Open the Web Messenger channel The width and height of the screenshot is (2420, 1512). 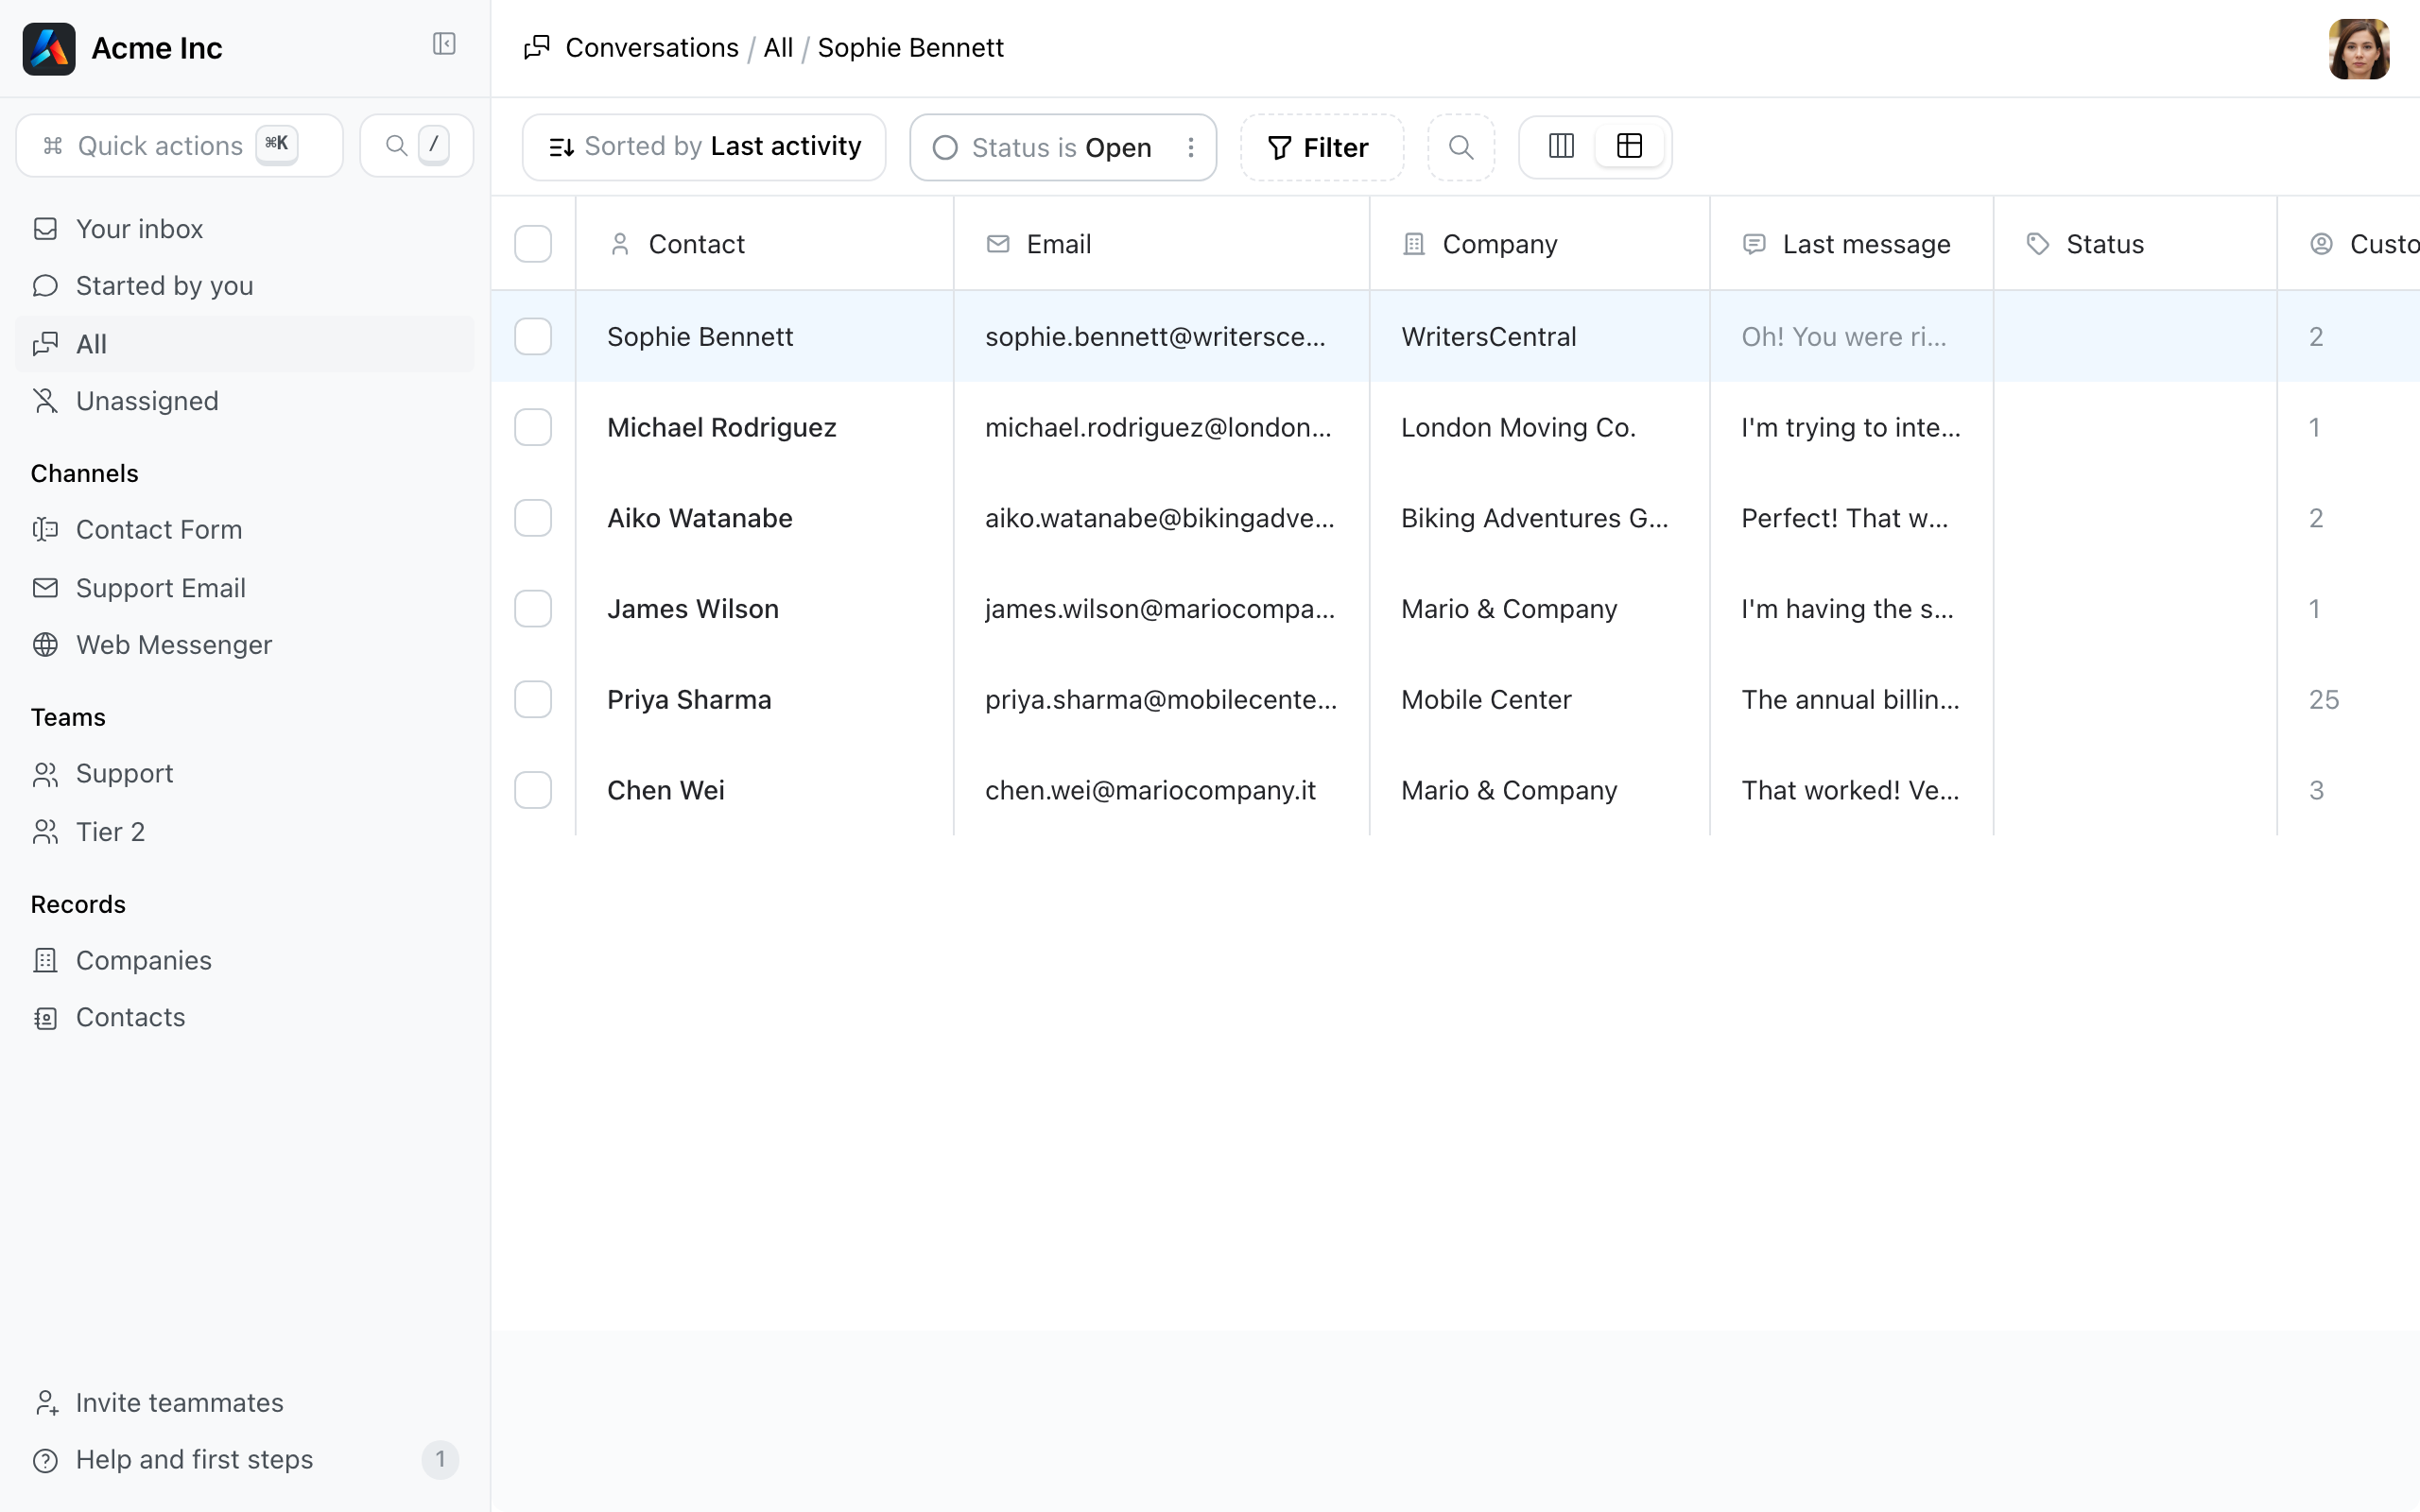tap(244, 645)
